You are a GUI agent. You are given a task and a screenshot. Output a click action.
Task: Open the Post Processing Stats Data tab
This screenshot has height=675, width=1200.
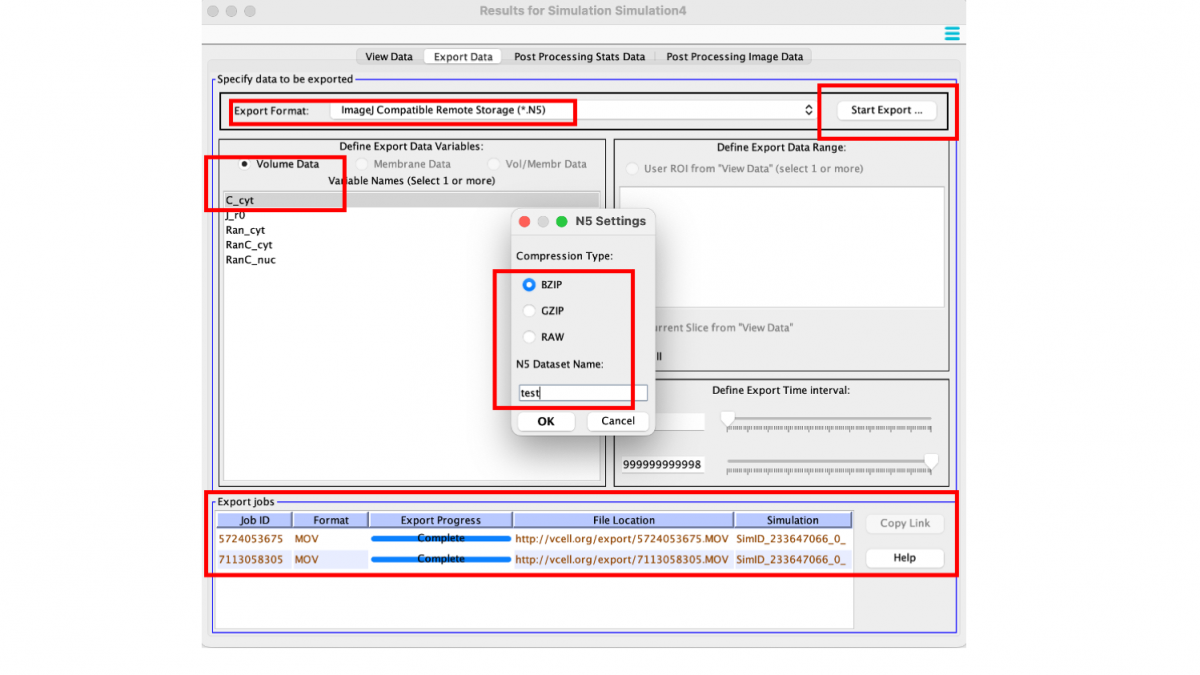click(579, 56)
